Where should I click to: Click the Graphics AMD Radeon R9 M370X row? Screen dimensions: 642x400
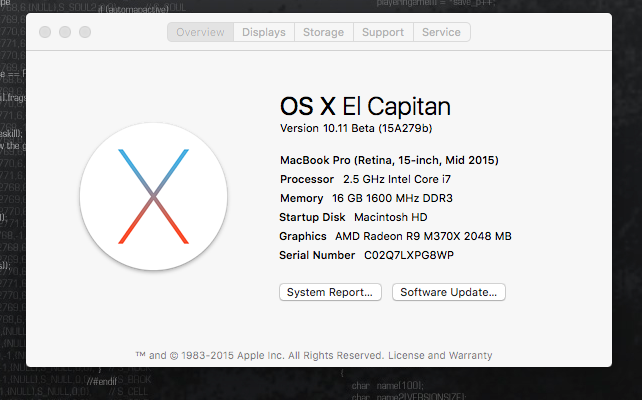pyautogui.click(x=395, y=236)
